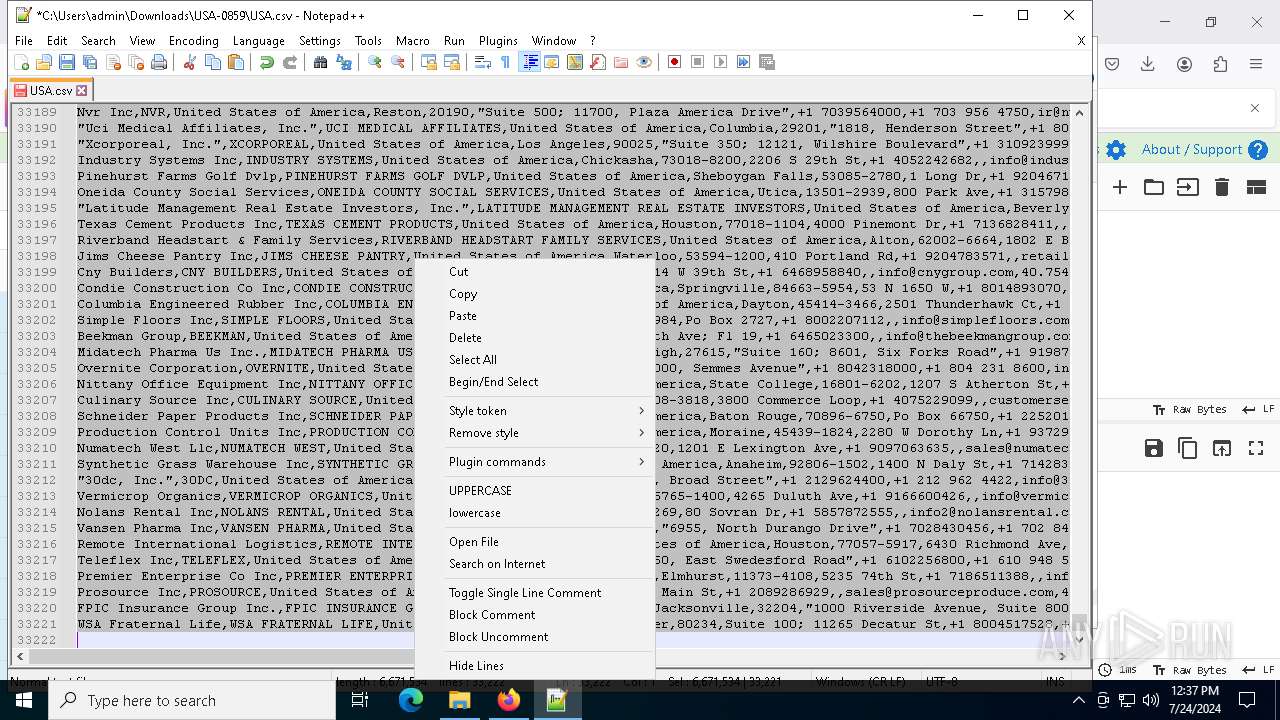Image resolution: width=1280 pixels, height=720 pixels.
Task: Toggle the Show Indent Guide icon
Action: (x=530, y=62)
